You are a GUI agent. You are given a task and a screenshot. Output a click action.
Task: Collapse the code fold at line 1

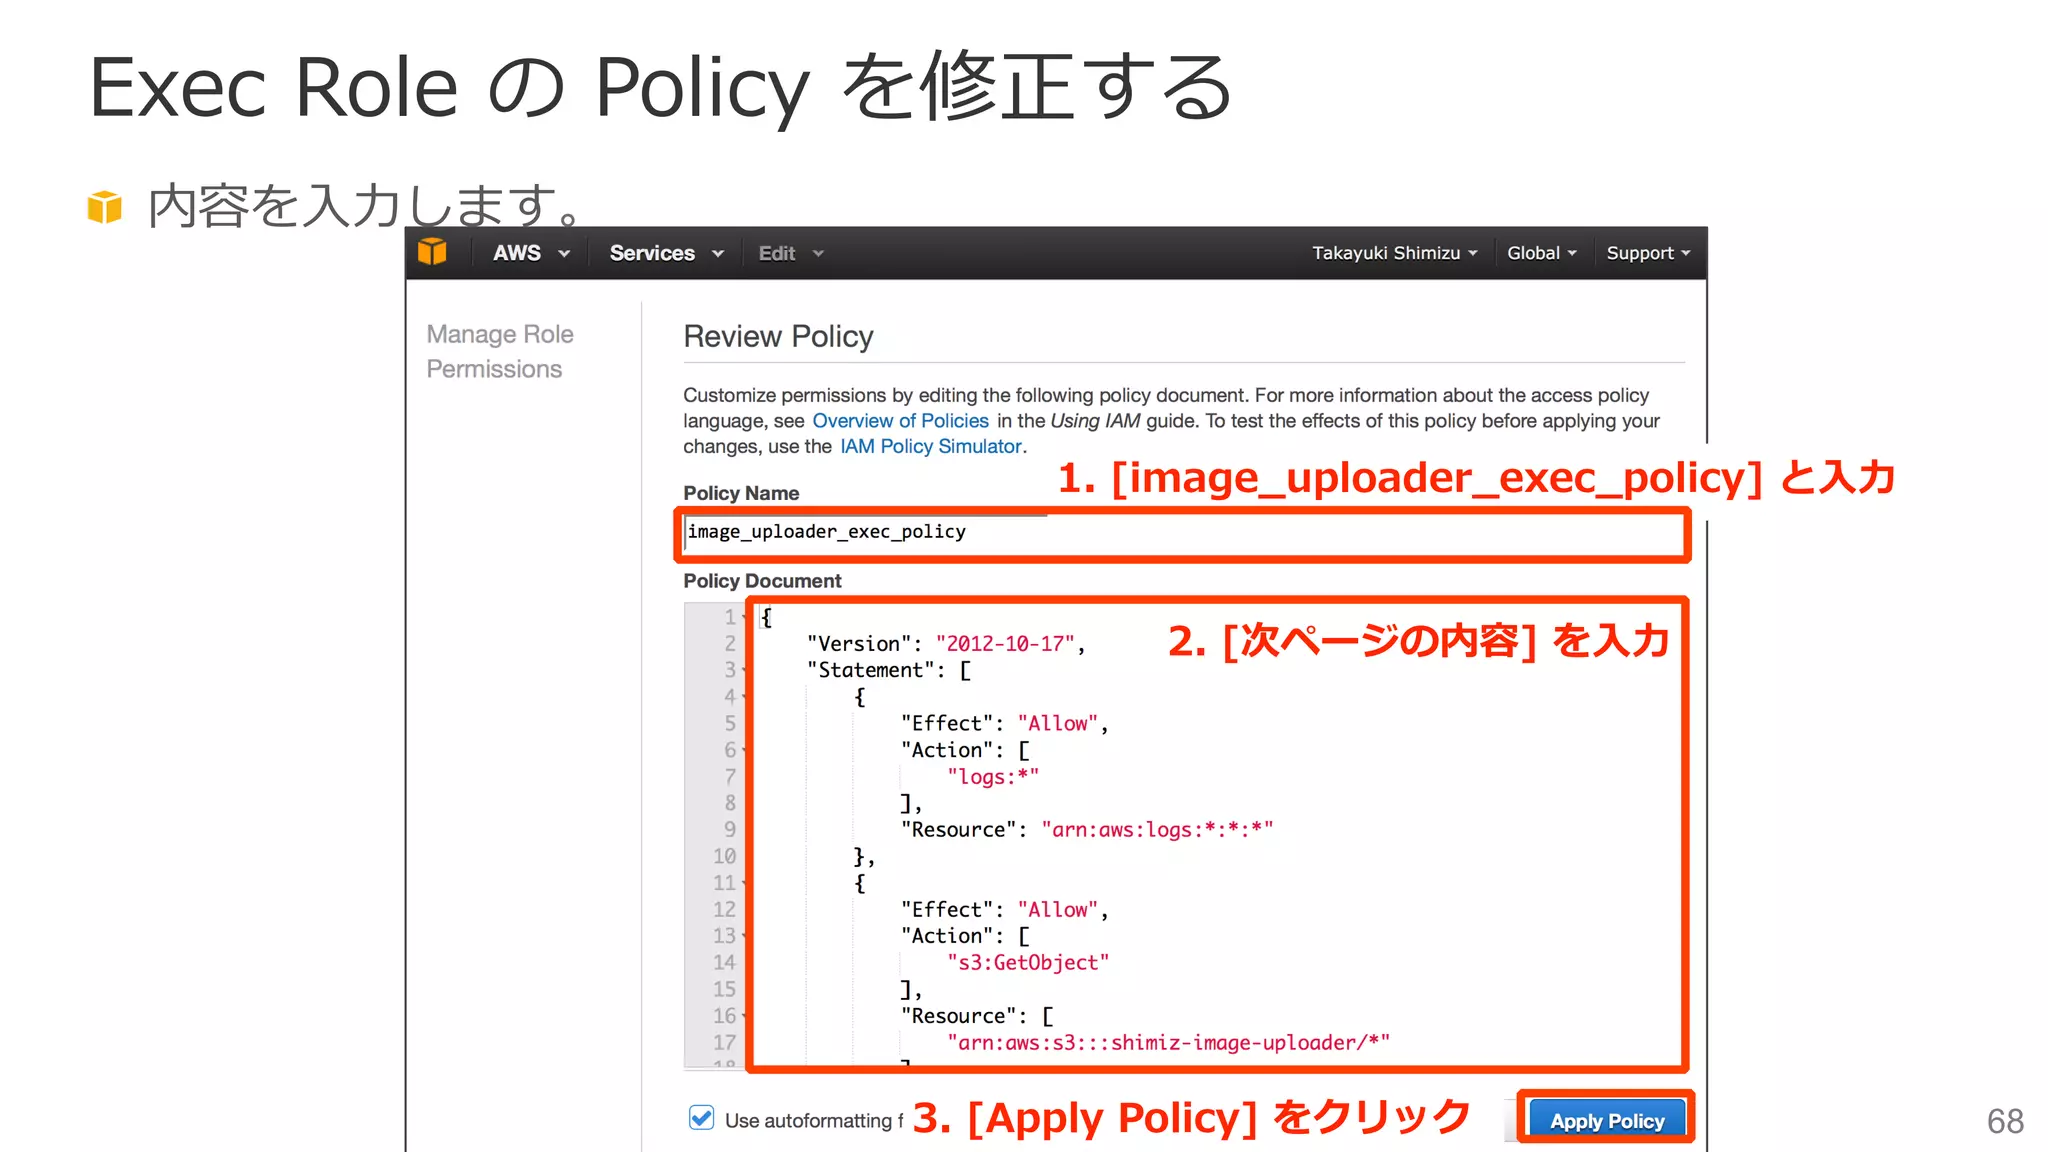745,618
